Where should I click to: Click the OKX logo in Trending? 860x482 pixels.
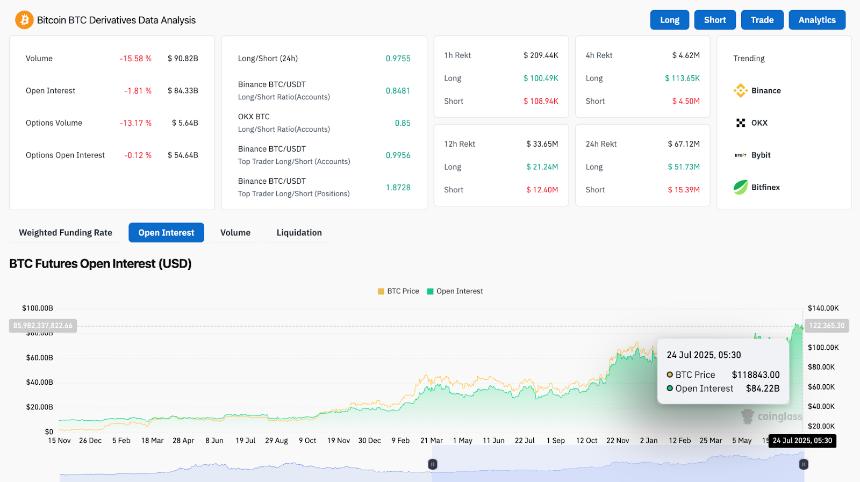(740, 123)
